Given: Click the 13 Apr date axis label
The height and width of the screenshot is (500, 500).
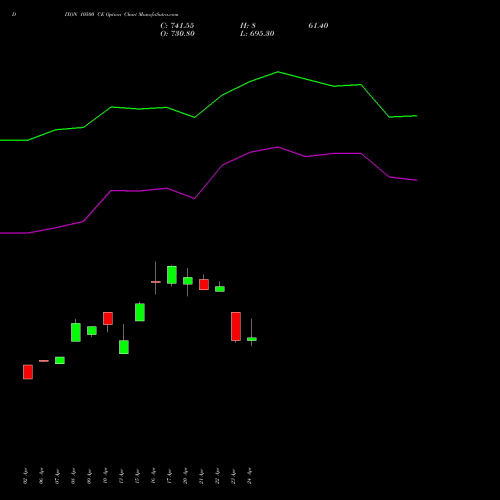Looking at the screenshot, I should [121, 476].
